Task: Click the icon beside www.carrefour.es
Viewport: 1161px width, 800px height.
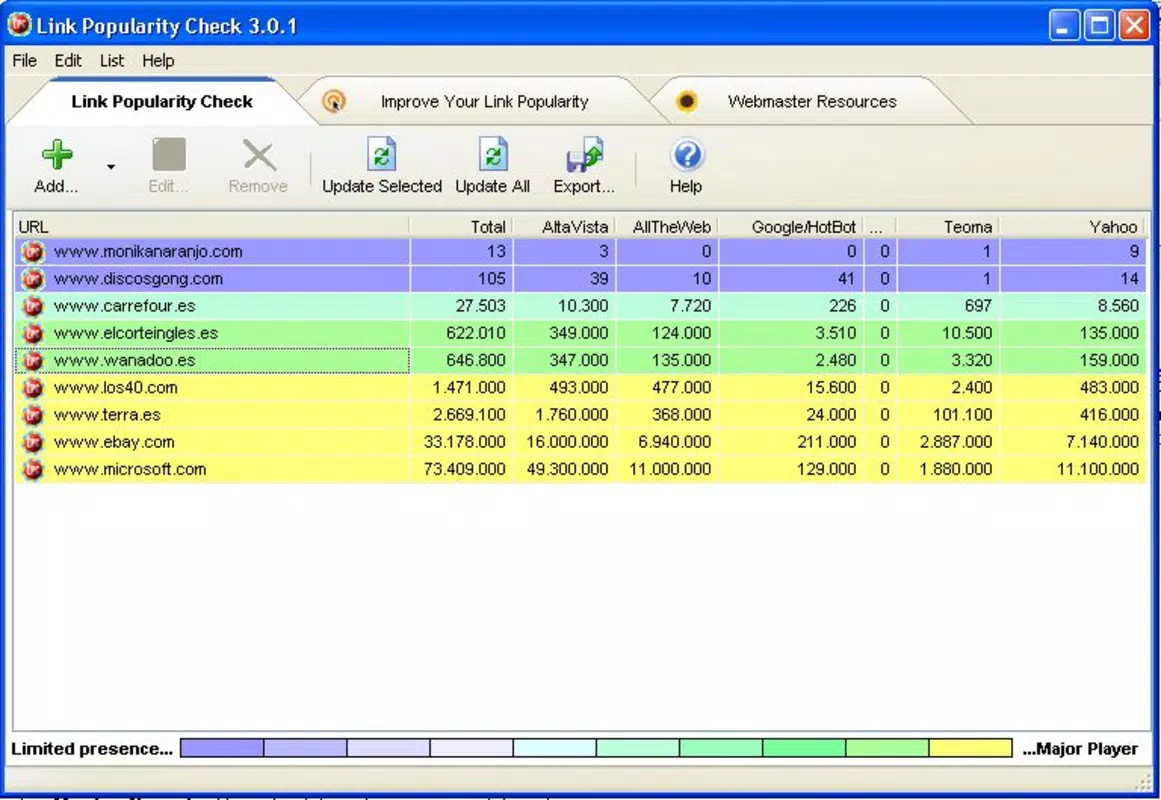Action: (33, 306)
